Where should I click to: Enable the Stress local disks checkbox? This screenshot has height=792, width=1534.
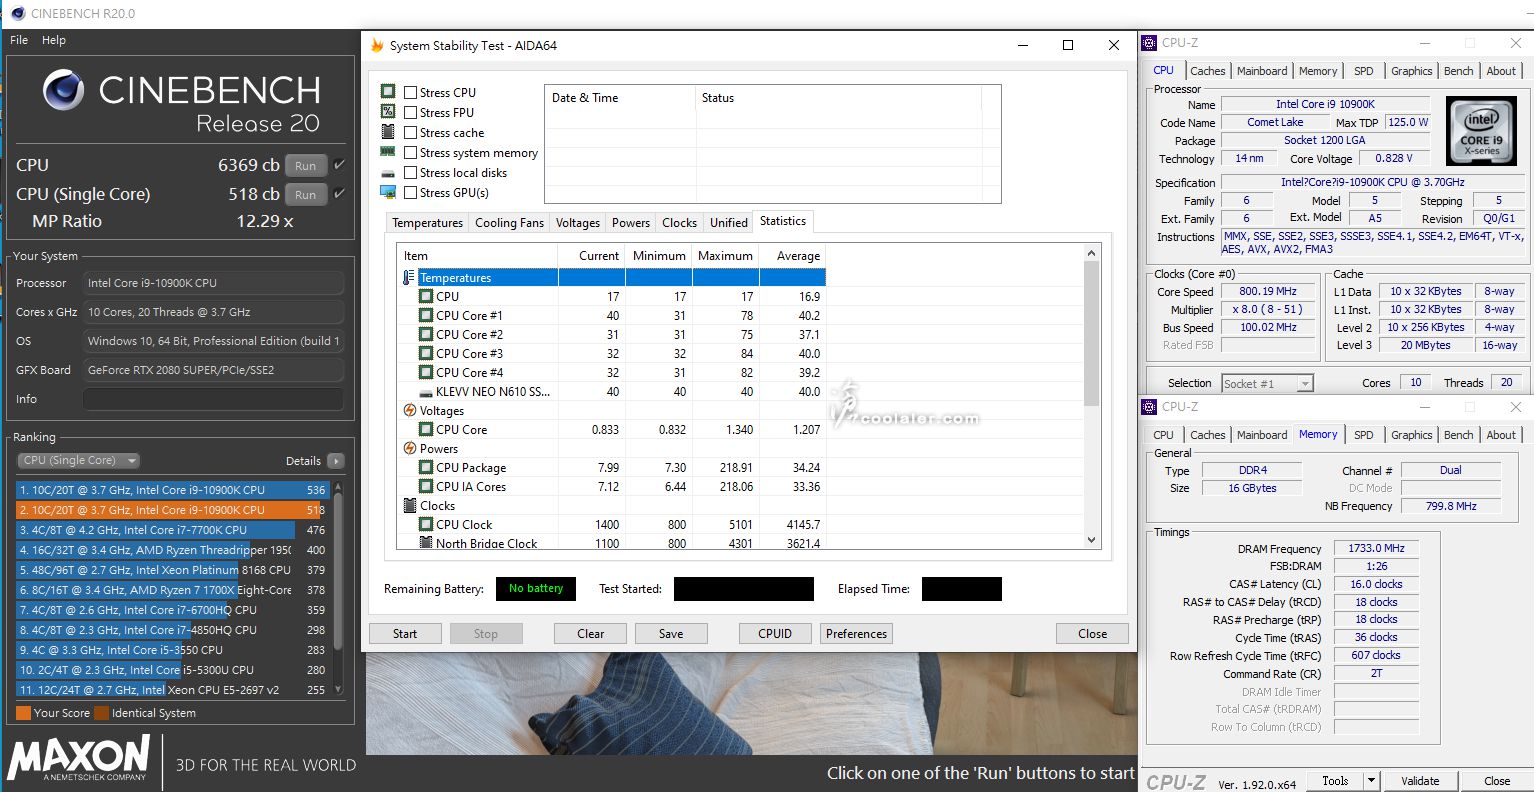coord(411,172)
